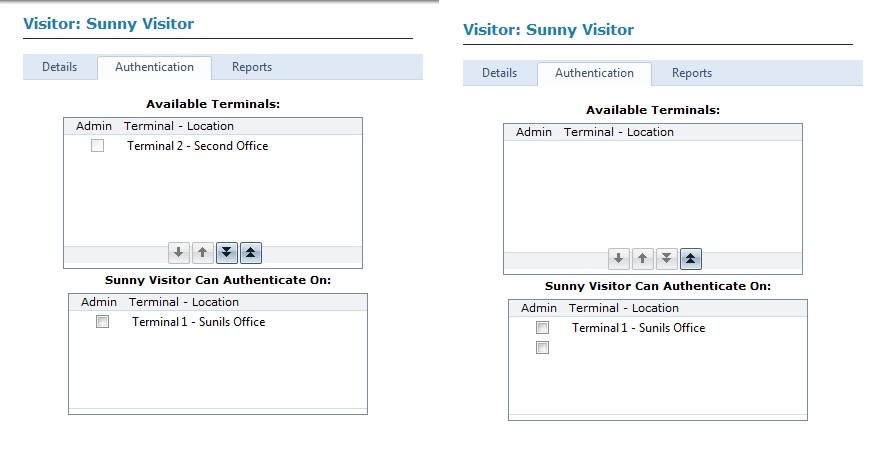Check Admin box for Terminal 1 in right panel
This screenshot has width=872, height=449.
click(x=542, y=328)
